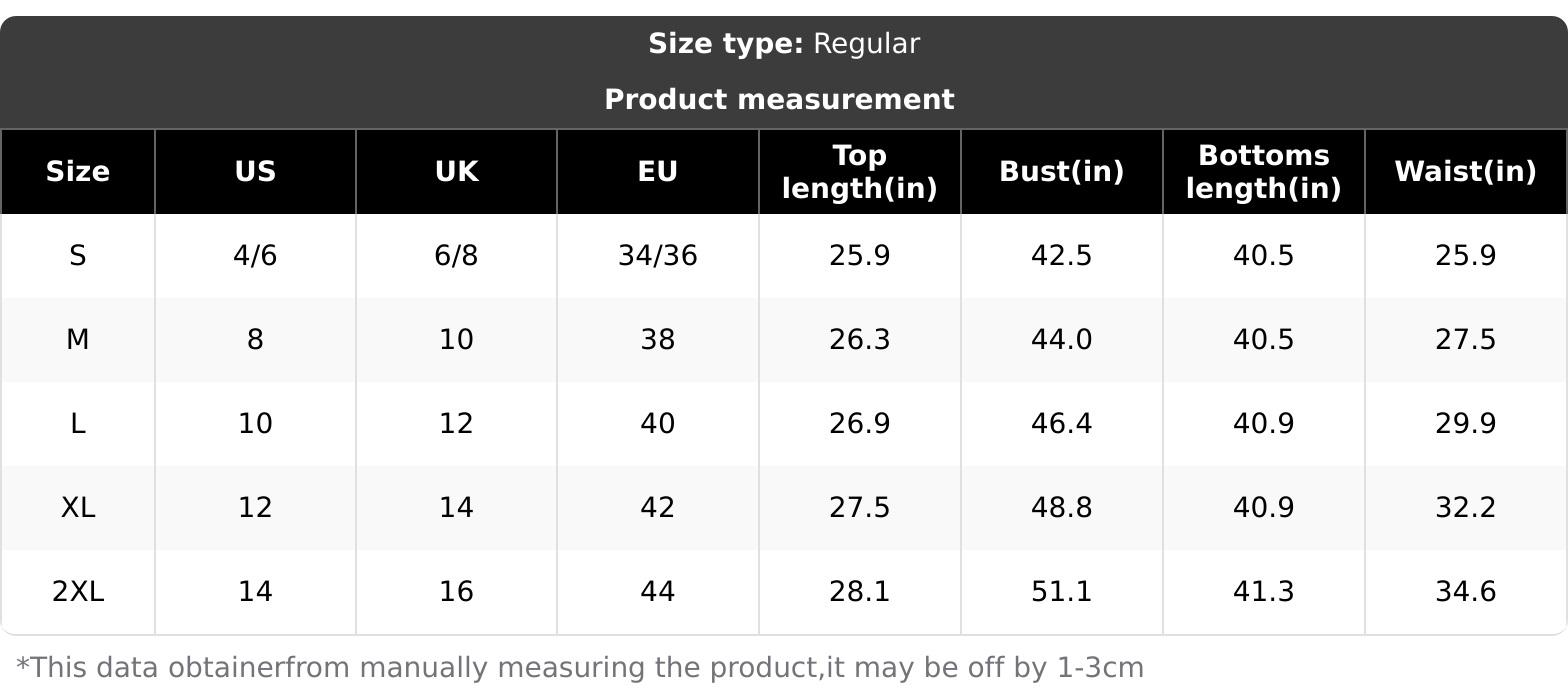Click the Bottoms length(in) column header
The height and width of the screenshot is (700, 1568).
1263,172
